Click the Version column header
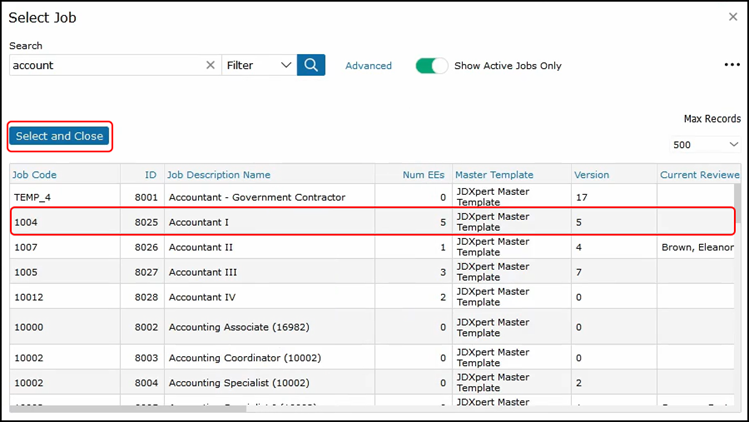Screen dimensions: 749x422 coord(591,175)
